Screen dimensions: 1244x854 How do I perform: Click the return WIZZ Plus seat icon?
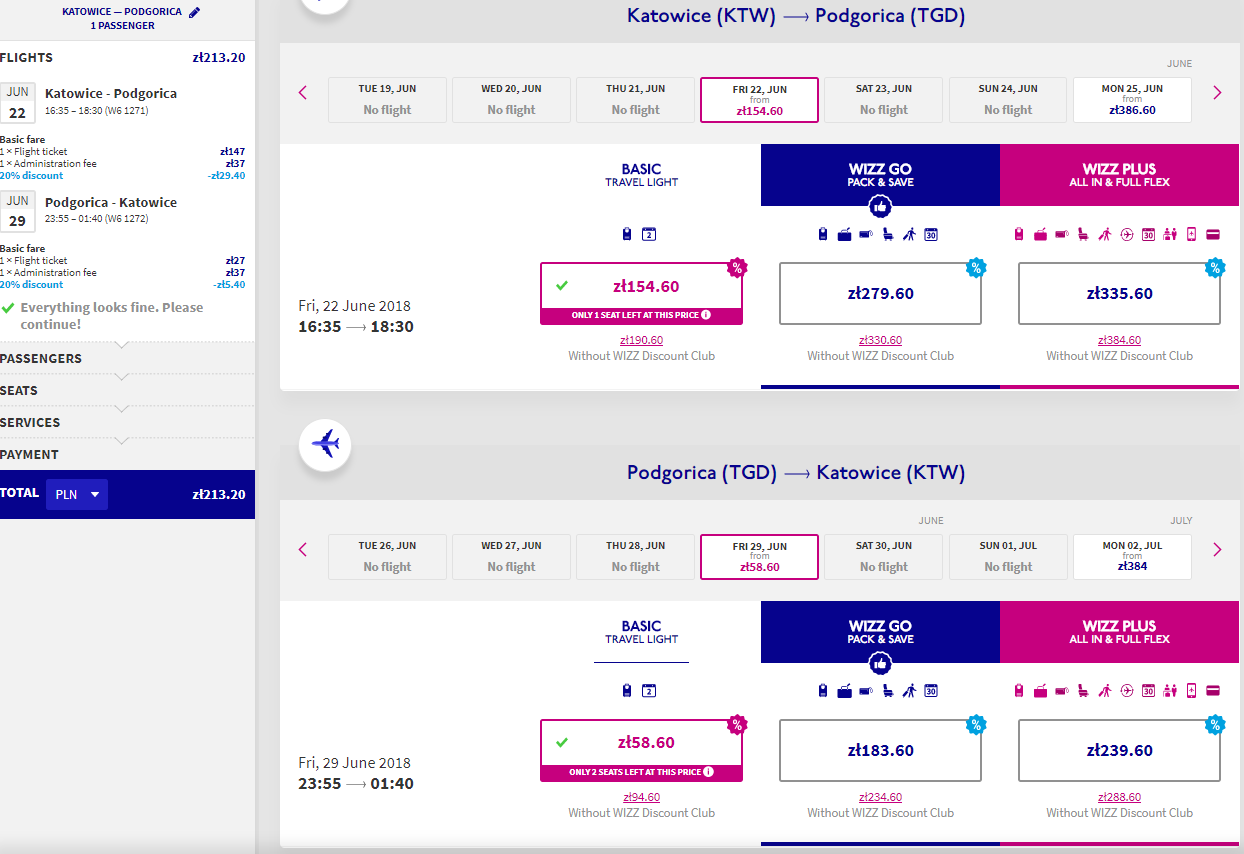click(x=1083, y=691)
